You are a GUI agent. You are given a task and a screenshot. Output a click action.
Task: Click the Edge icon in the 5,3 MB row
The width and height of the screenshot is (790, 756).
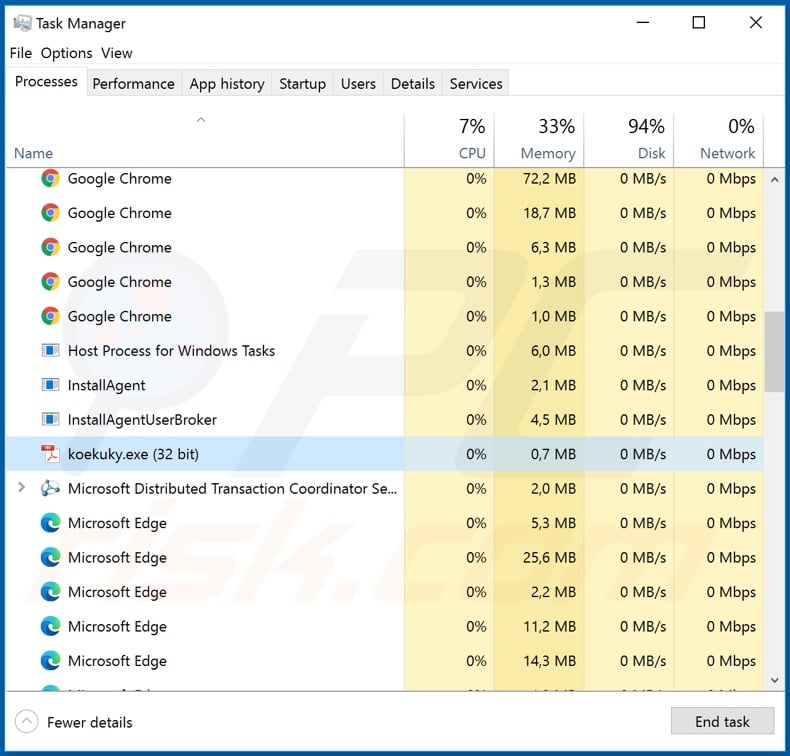tap(50, 523)
